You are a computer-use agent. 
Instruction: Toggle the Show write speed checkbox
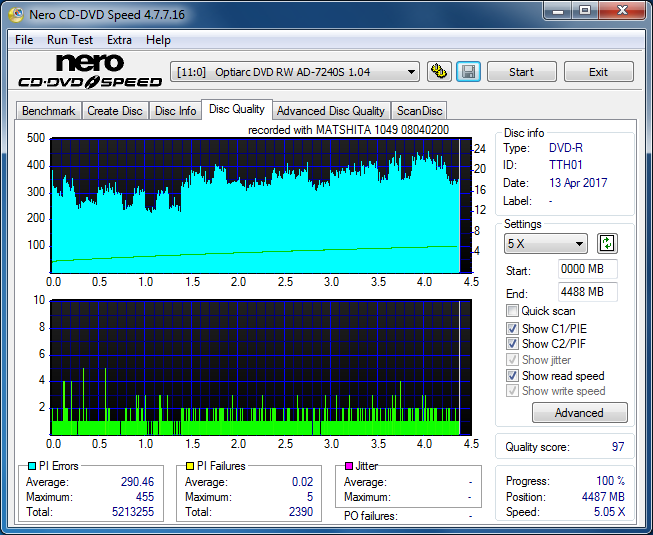(x=512, y=391)
